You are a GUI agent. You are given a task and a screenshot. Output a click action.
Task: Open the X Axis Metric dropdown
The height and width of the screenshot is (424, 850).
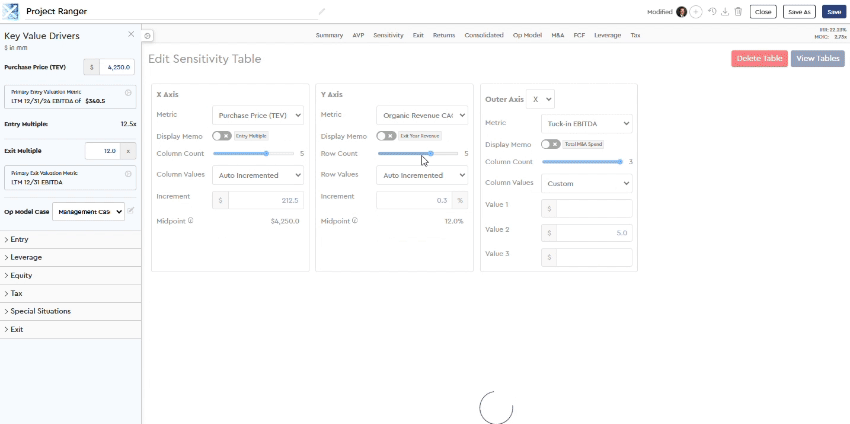[259, 115]
